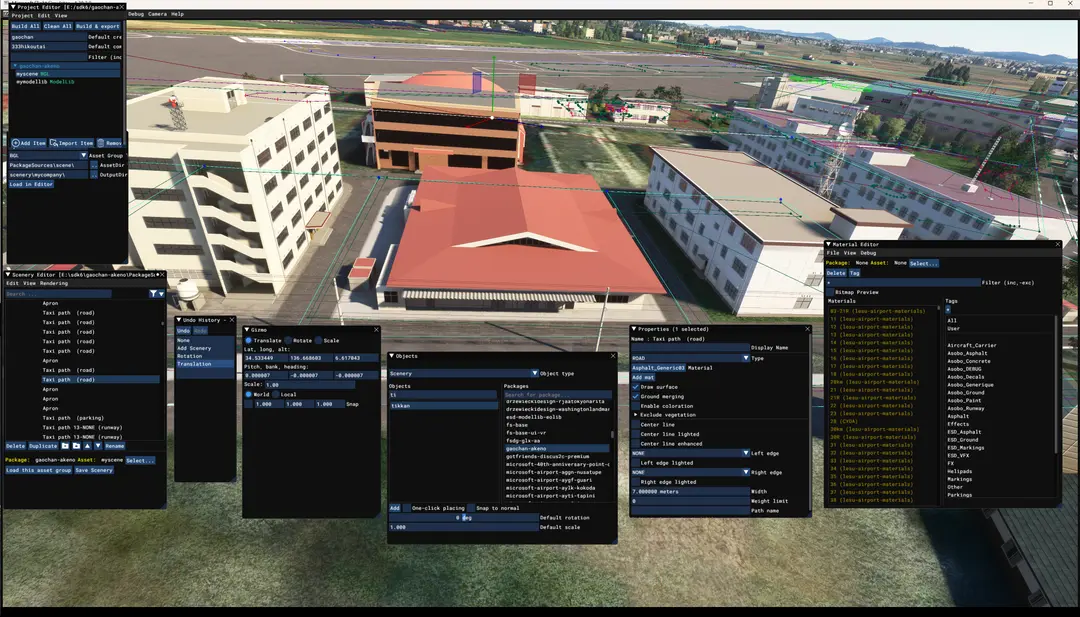
Task: Collapse the Project Editor window via title triangle
Action: click(x=13, y=7)
